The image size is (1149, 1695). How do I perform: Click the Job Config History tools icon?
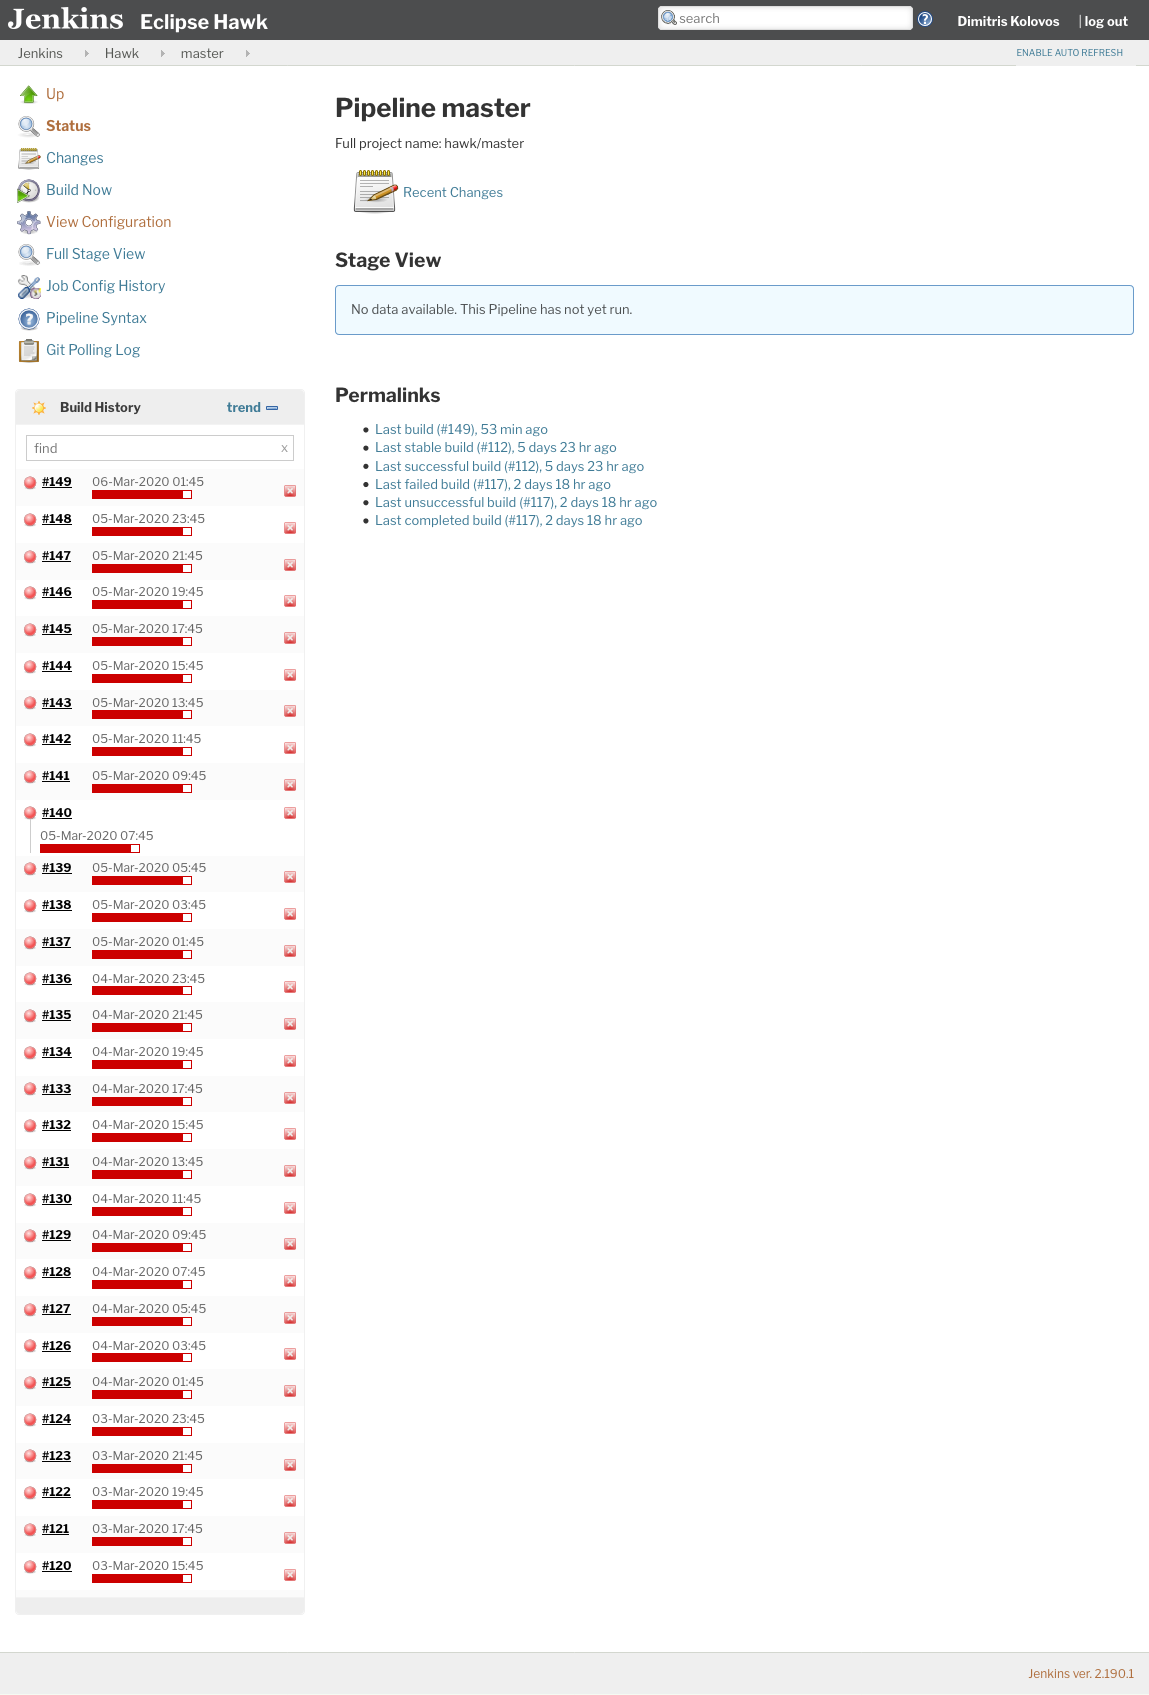tap(29, 286)
